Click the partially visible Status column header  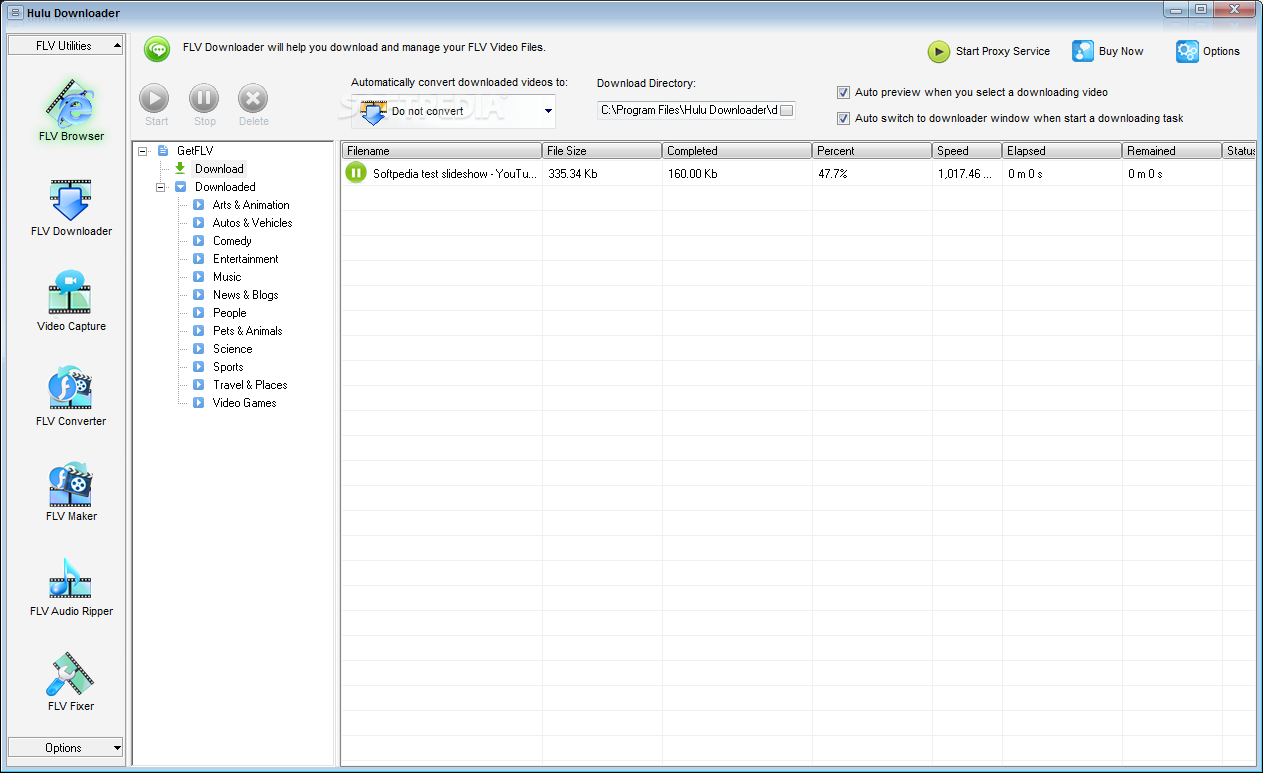coord(1239,151)
